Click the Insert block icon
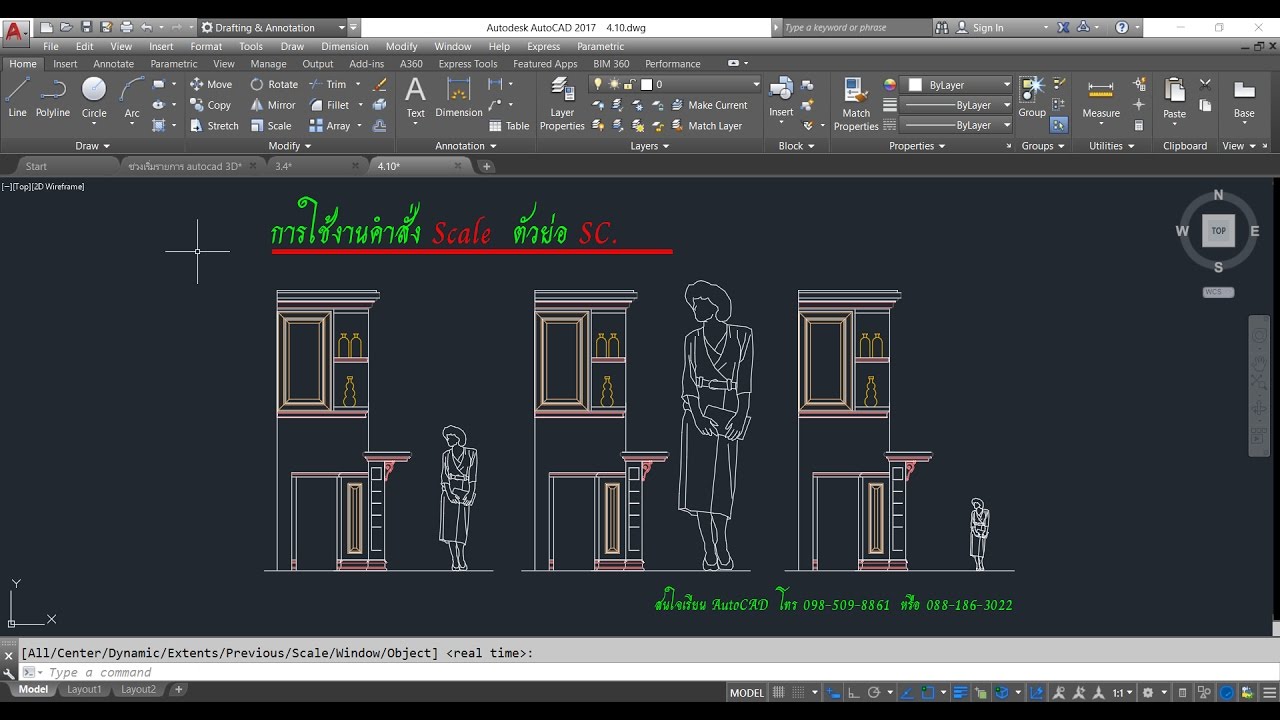Screen dimensions: 1280x720 (x=781, y=98)
